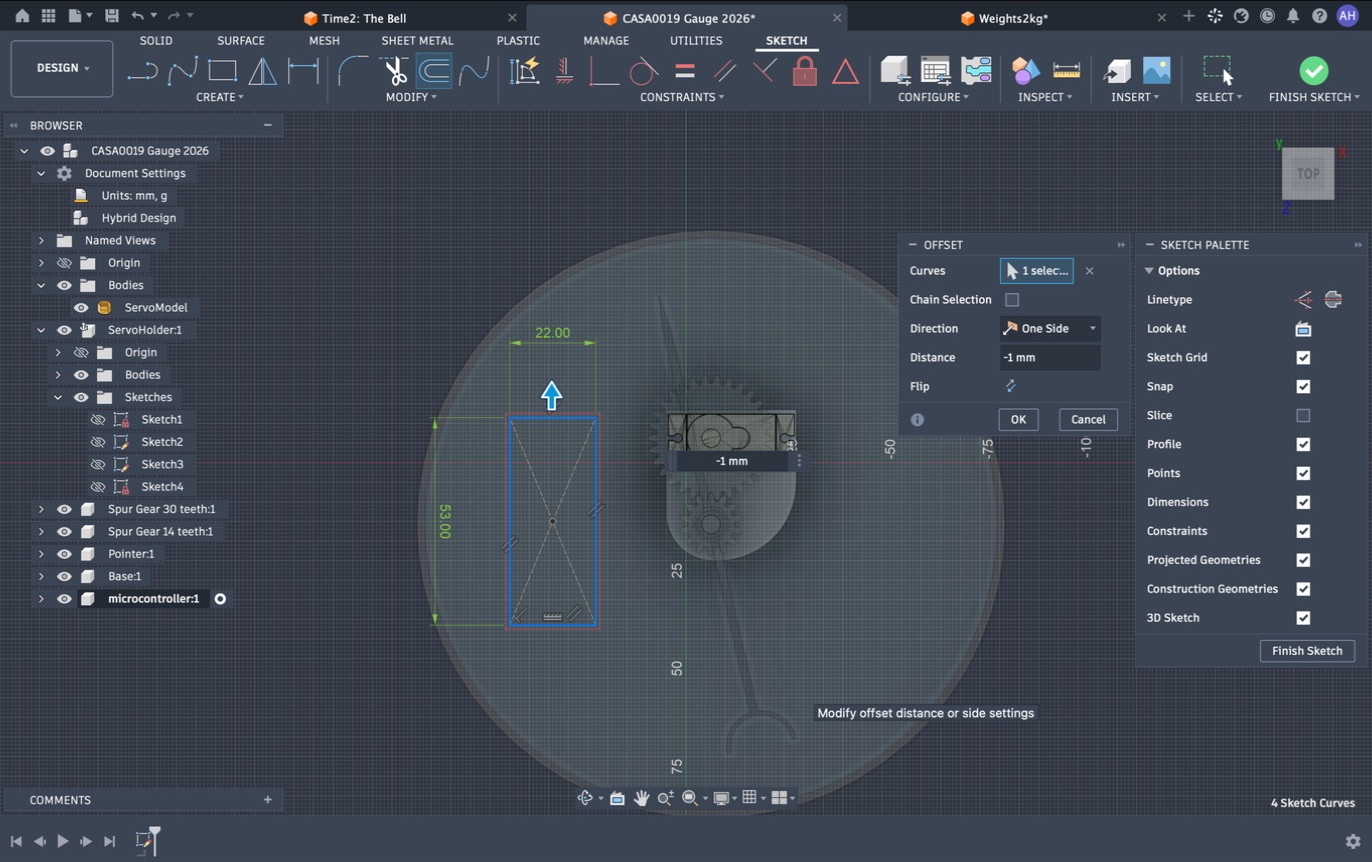Click the Finish Sketch green checkmark
Screen dimensions: 1372x862
[x=1314, y=70]
